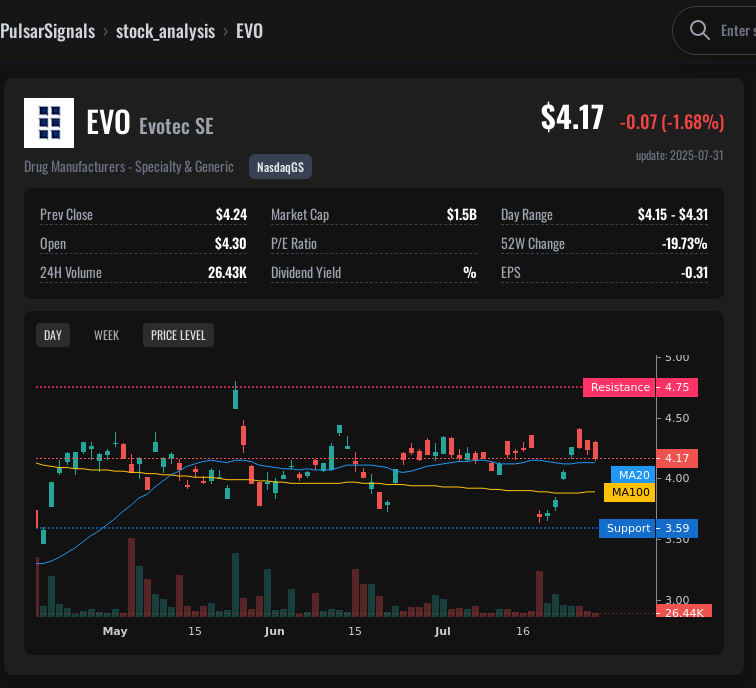Click the May label on the time axis

click(x=115, y=631)
